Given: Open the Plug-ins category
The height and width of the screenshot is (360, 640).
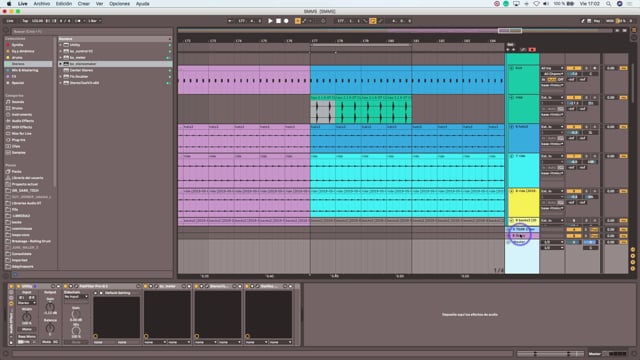Looking at the screenshot, I should pos(18,140).
